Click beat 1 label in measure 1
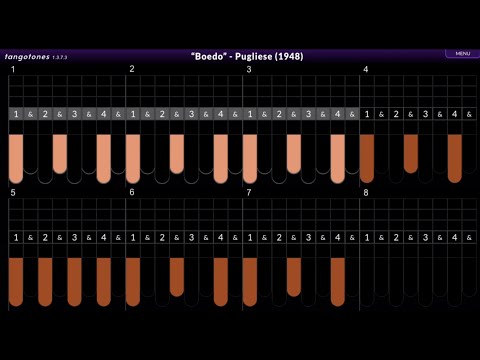Viewport: 480px width, 360px height. [16, 114]
